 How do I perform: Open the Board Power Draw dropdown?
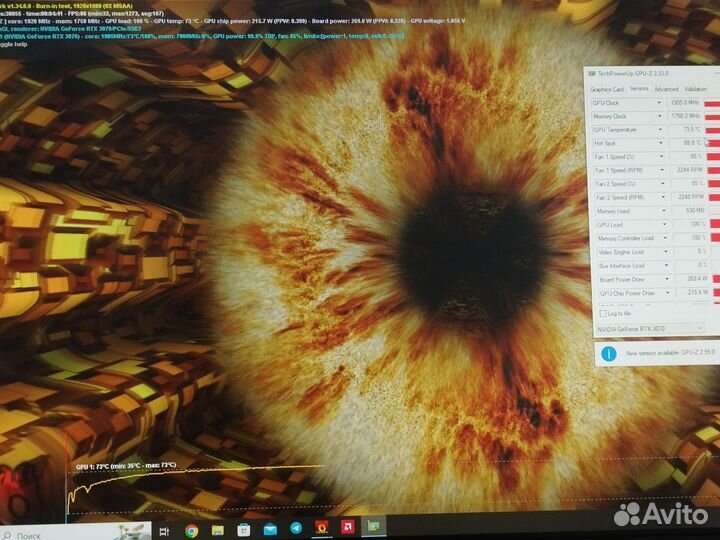tap(667, 279)
